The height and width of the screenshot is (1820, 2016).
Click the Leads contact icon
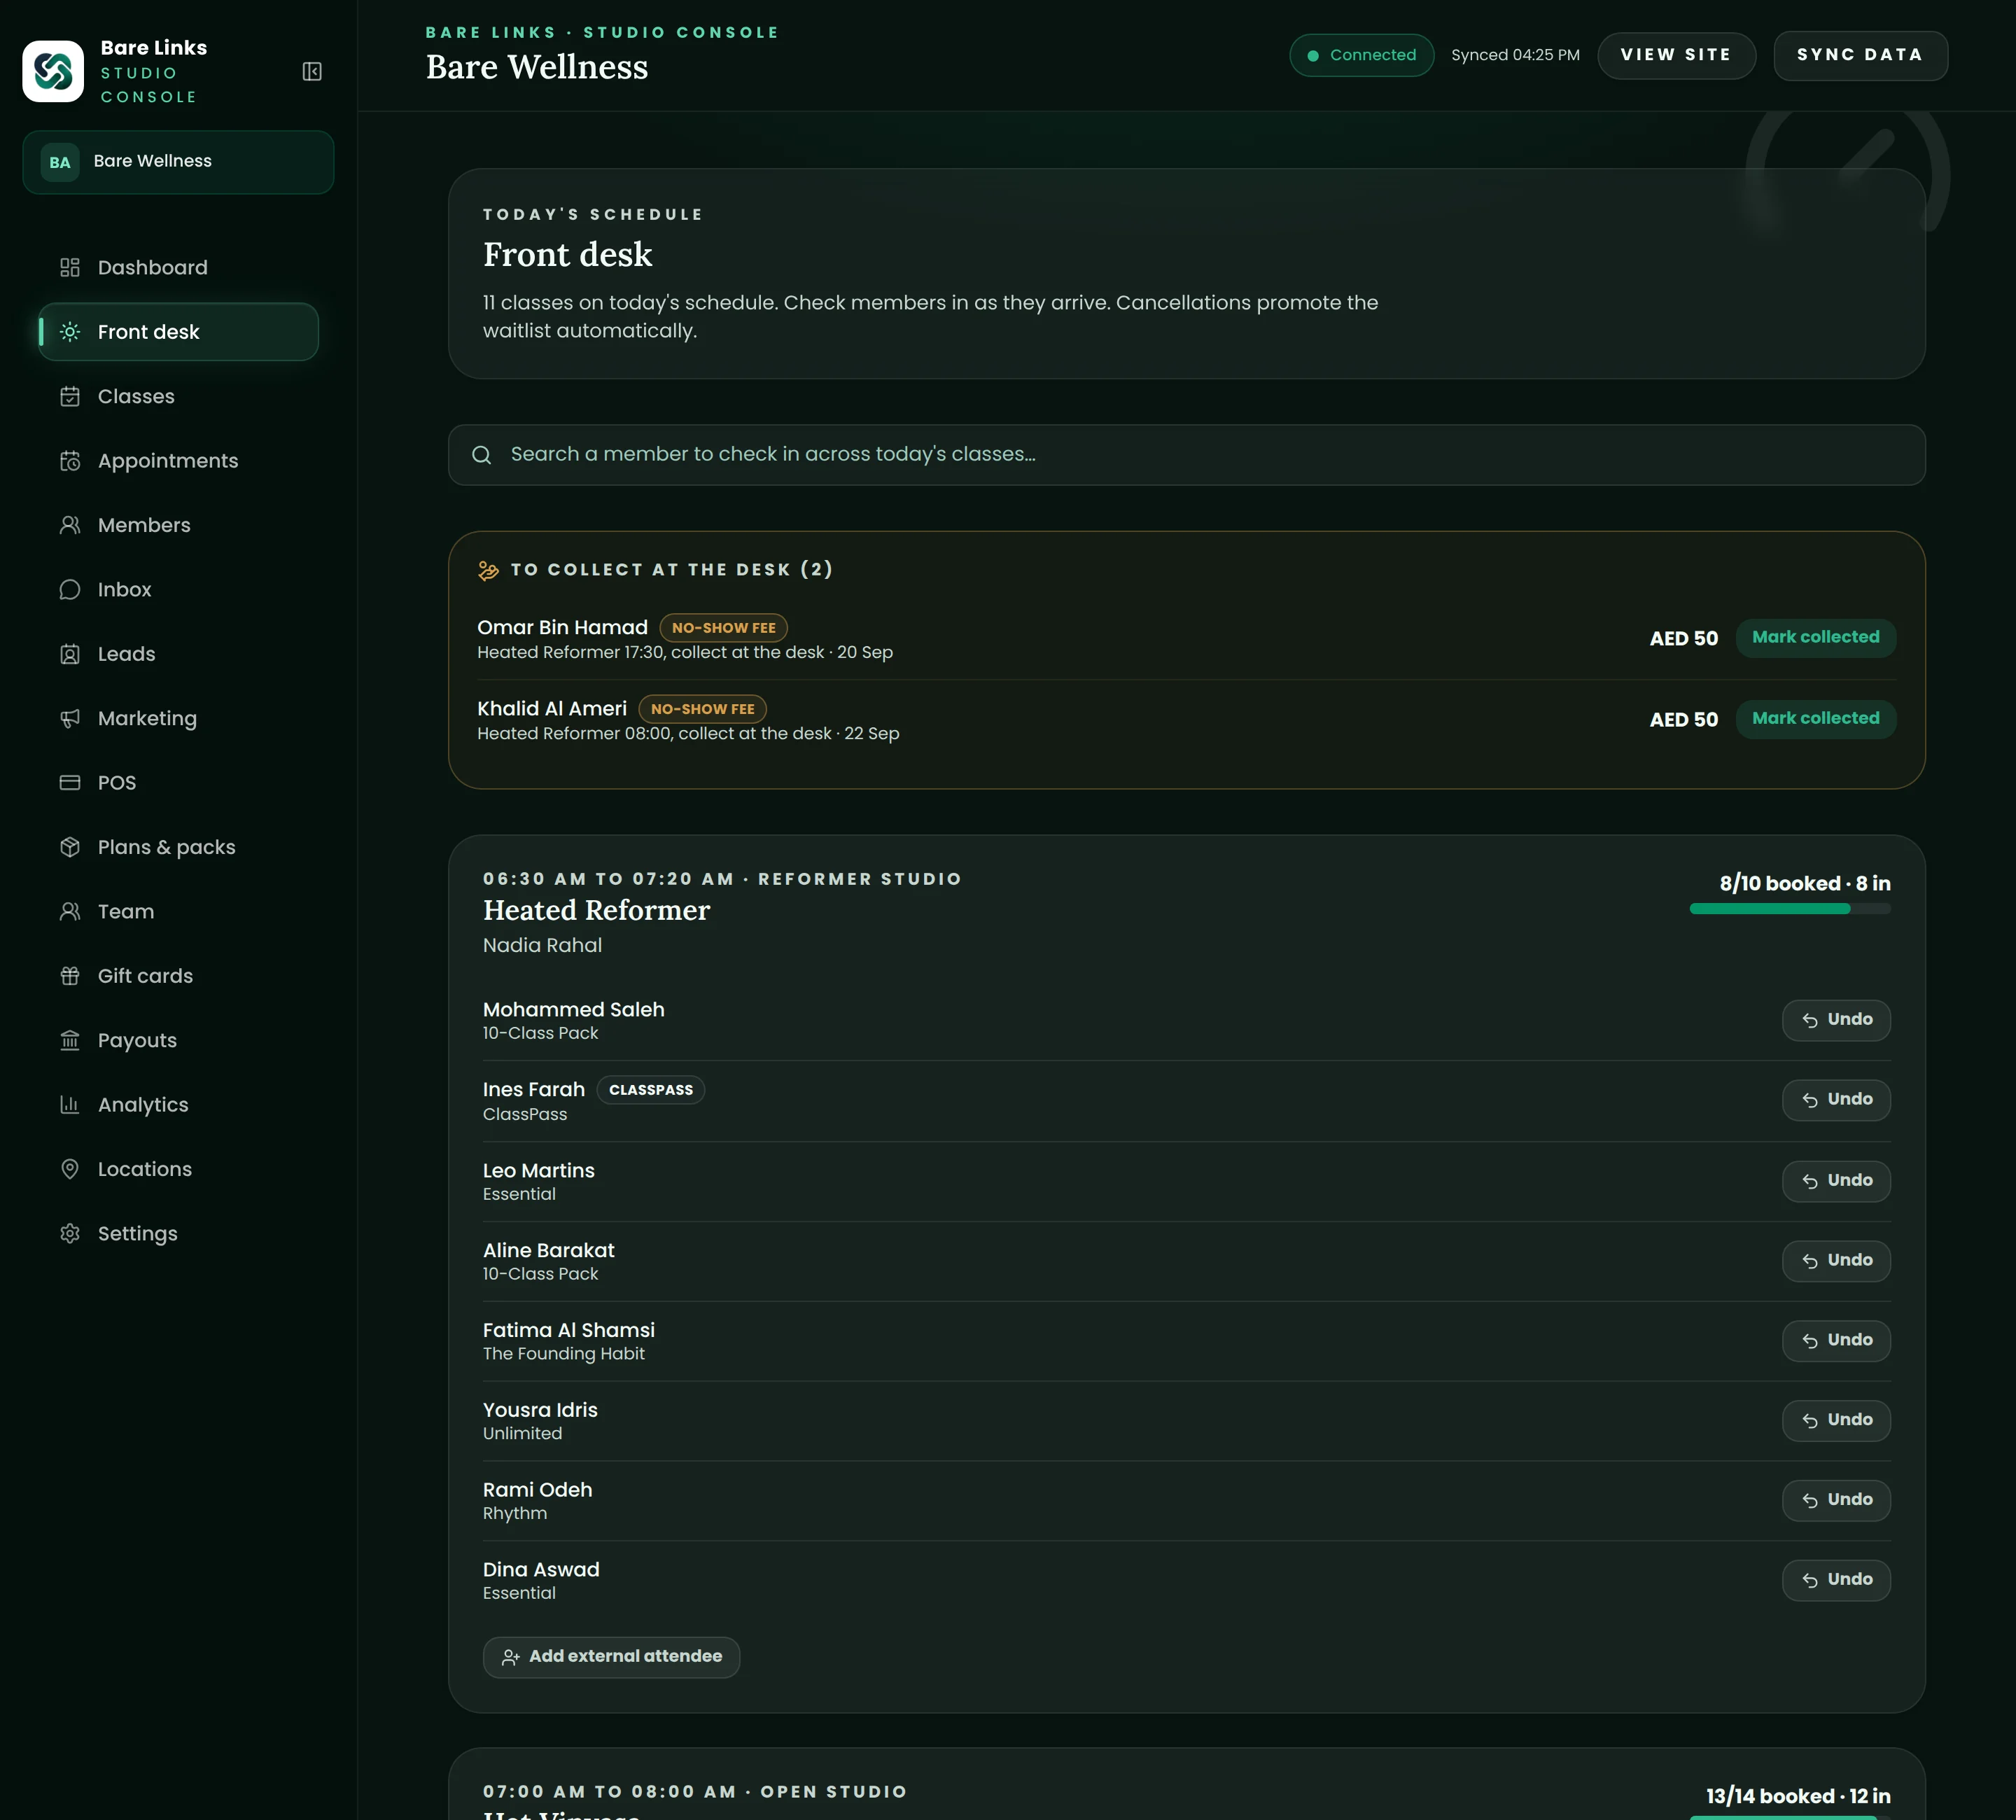click(x=70, y=654)
